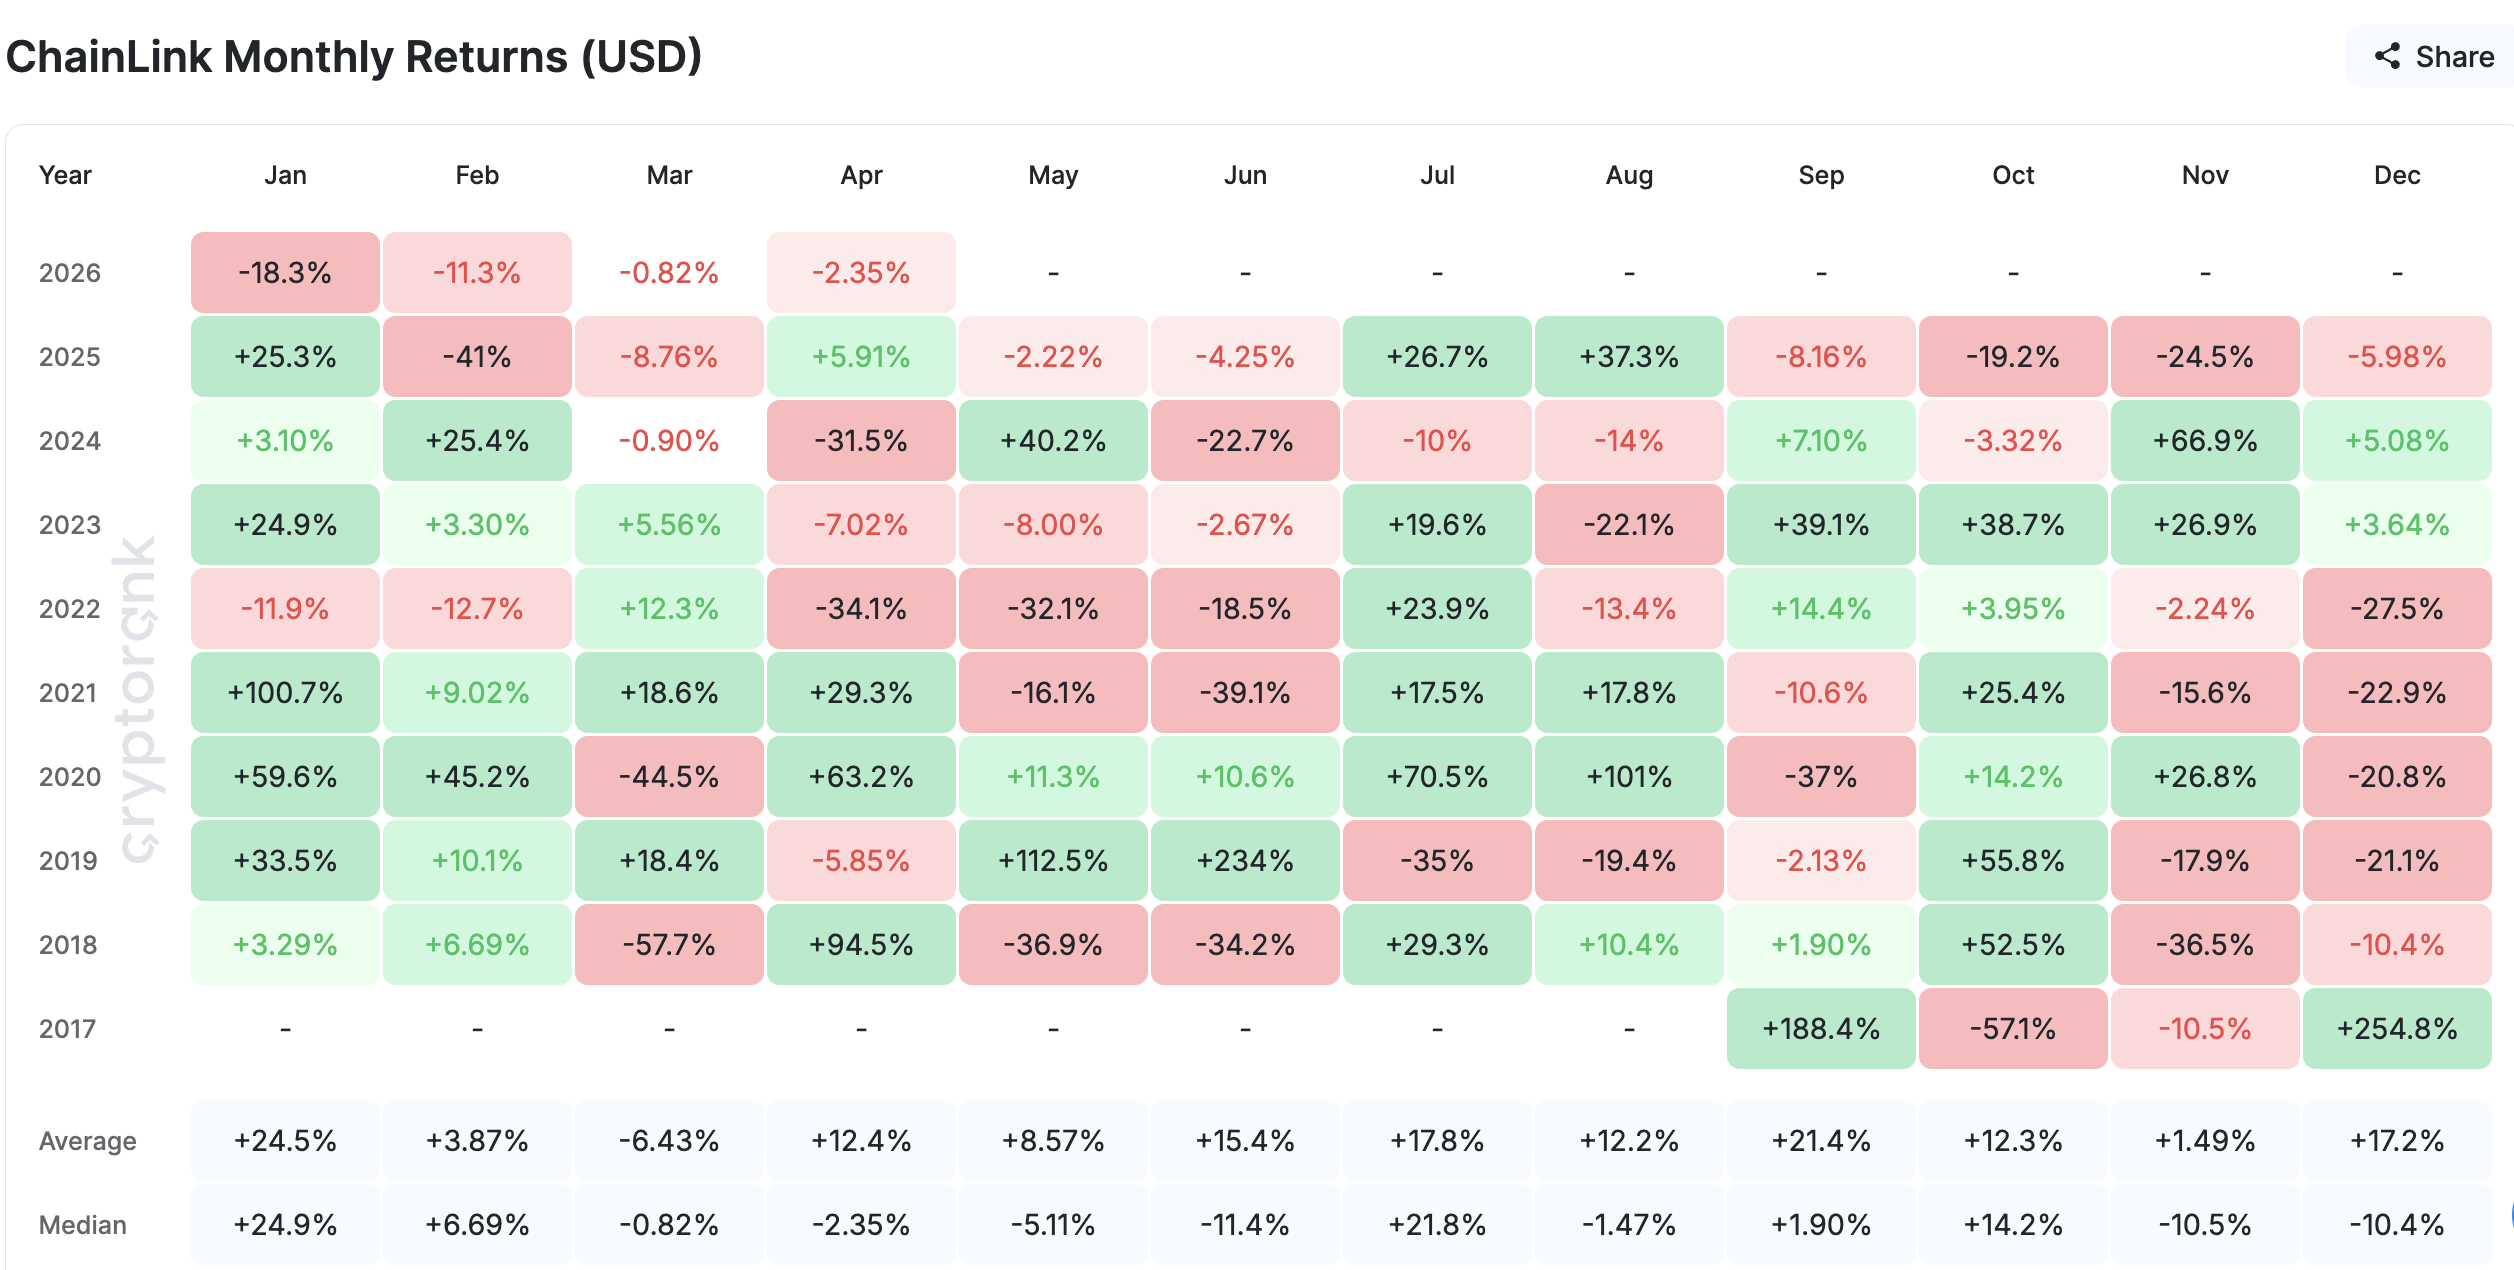Click the 2017 December +254.8% cell
The height and width of the screenshot is (1270, 2514).
2397,1029
